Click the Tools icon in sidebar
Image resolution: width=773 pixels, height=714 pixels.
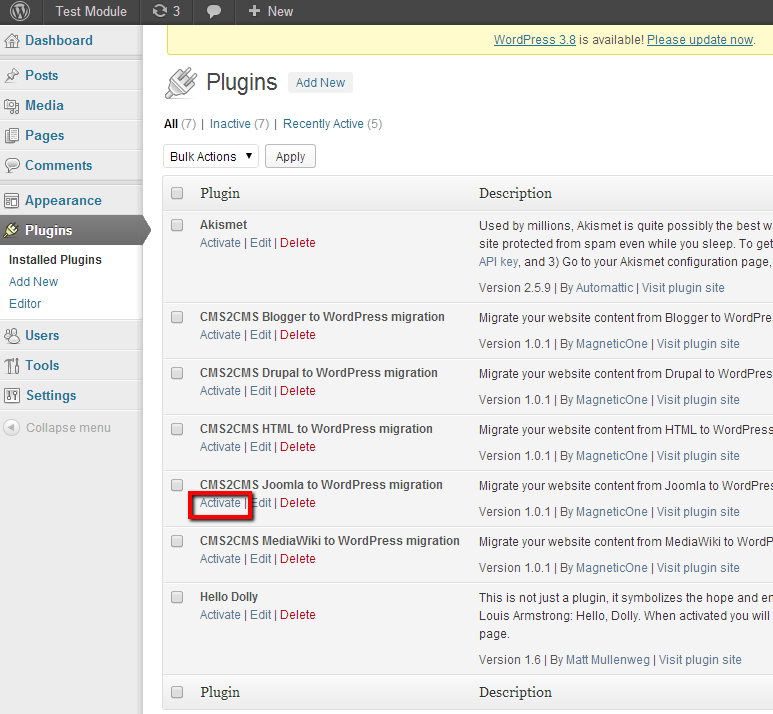(12, 366)
